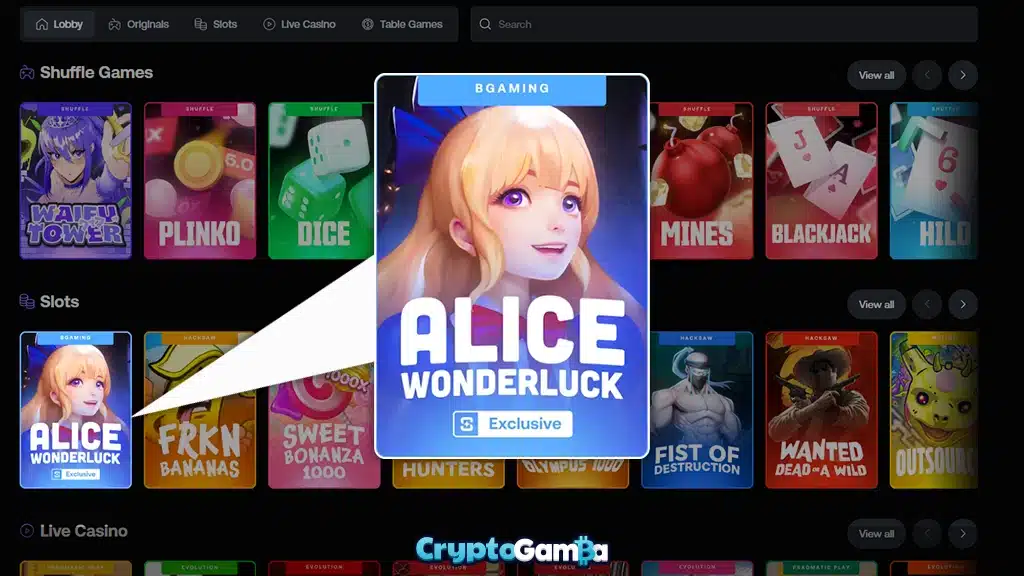The width and height of the screenshot is (1024, 576).
Task: Click the Live Casino play icon heading
Action: [x=27, y=530]
